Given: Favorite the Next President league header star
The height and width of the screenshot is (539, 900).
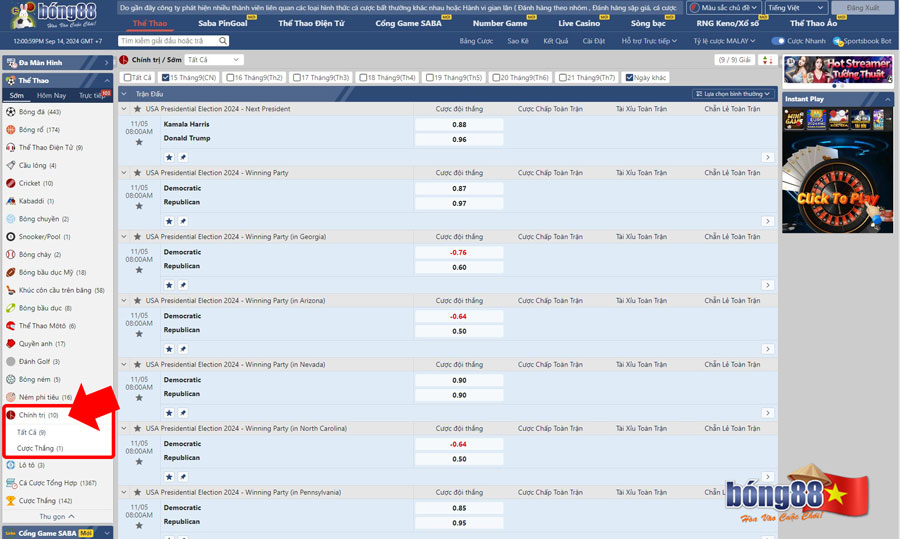Looking at the screenshot, I should [x=137, y=108].
